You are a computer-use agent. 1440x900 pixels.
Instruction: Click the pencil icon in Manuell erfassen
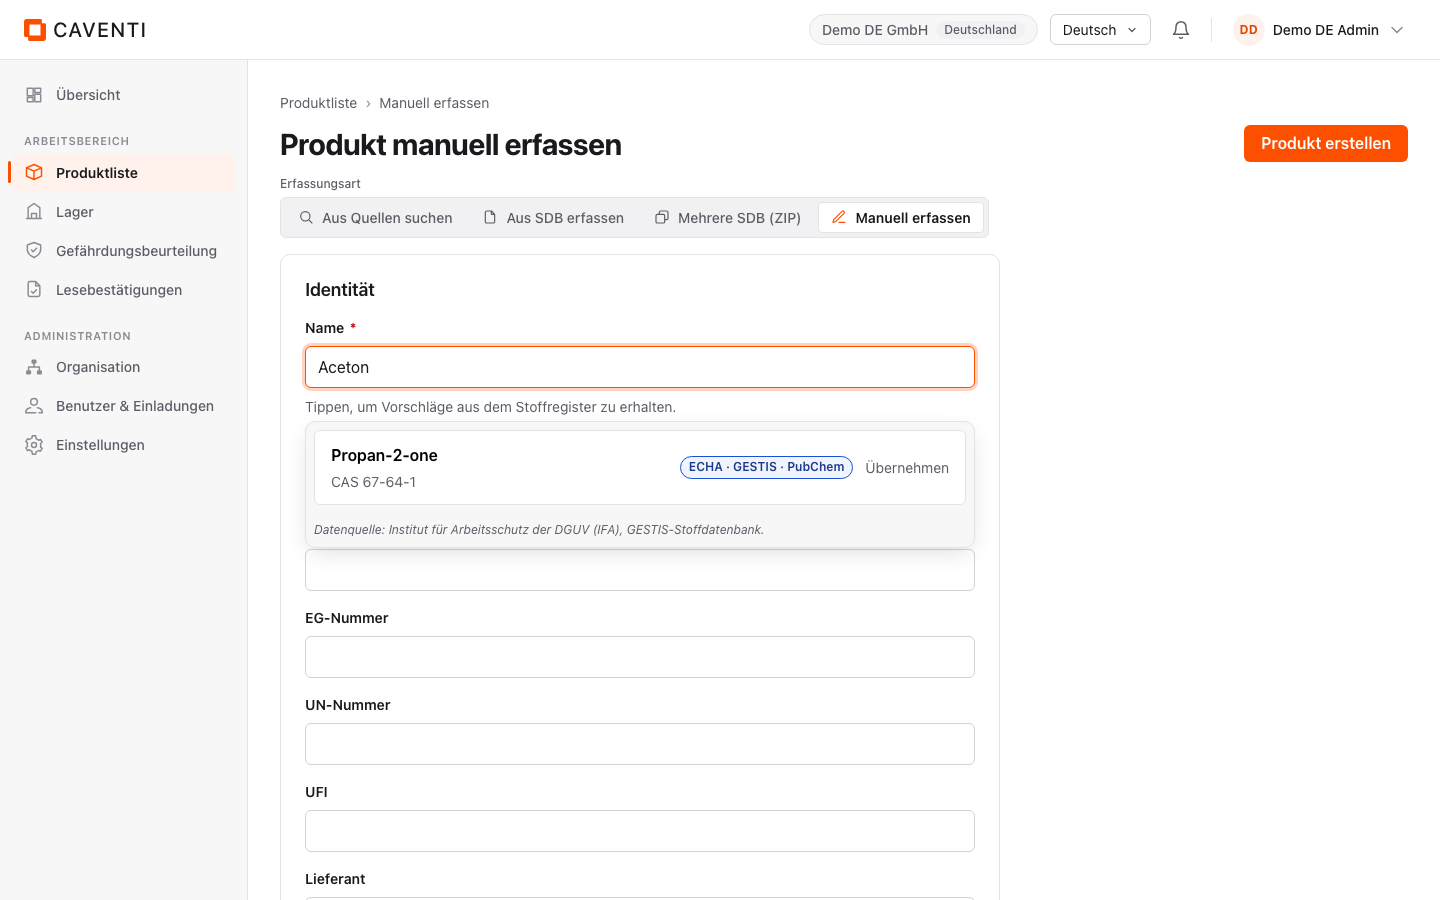(x=839, y=217)
